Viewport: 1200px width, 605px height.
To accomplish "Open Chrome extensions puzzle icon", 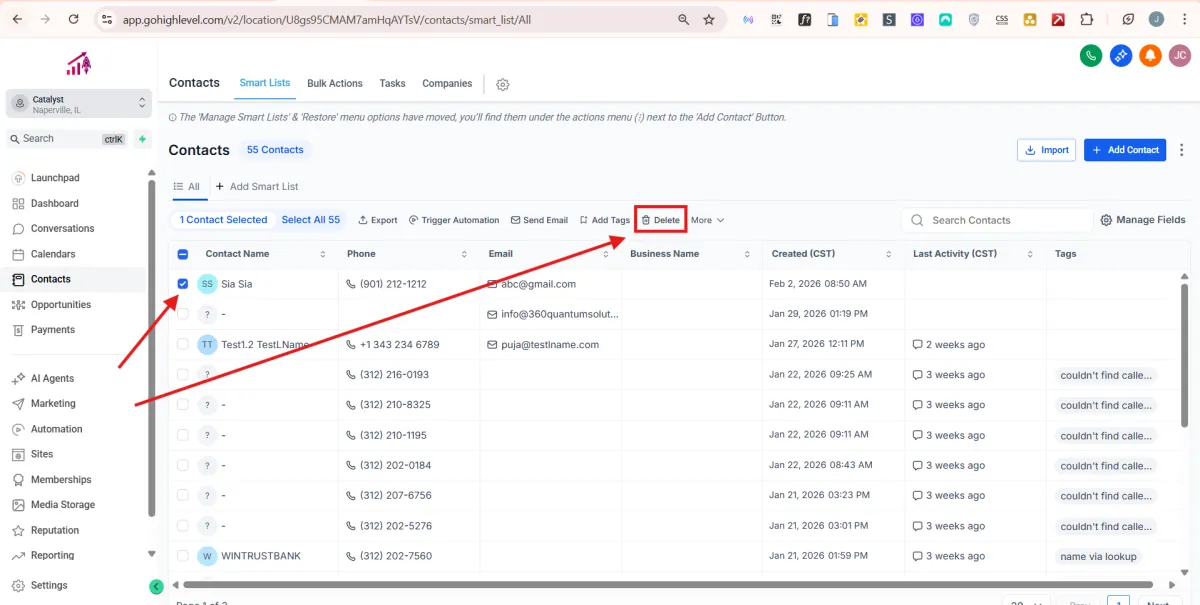I will [1087, 19].
